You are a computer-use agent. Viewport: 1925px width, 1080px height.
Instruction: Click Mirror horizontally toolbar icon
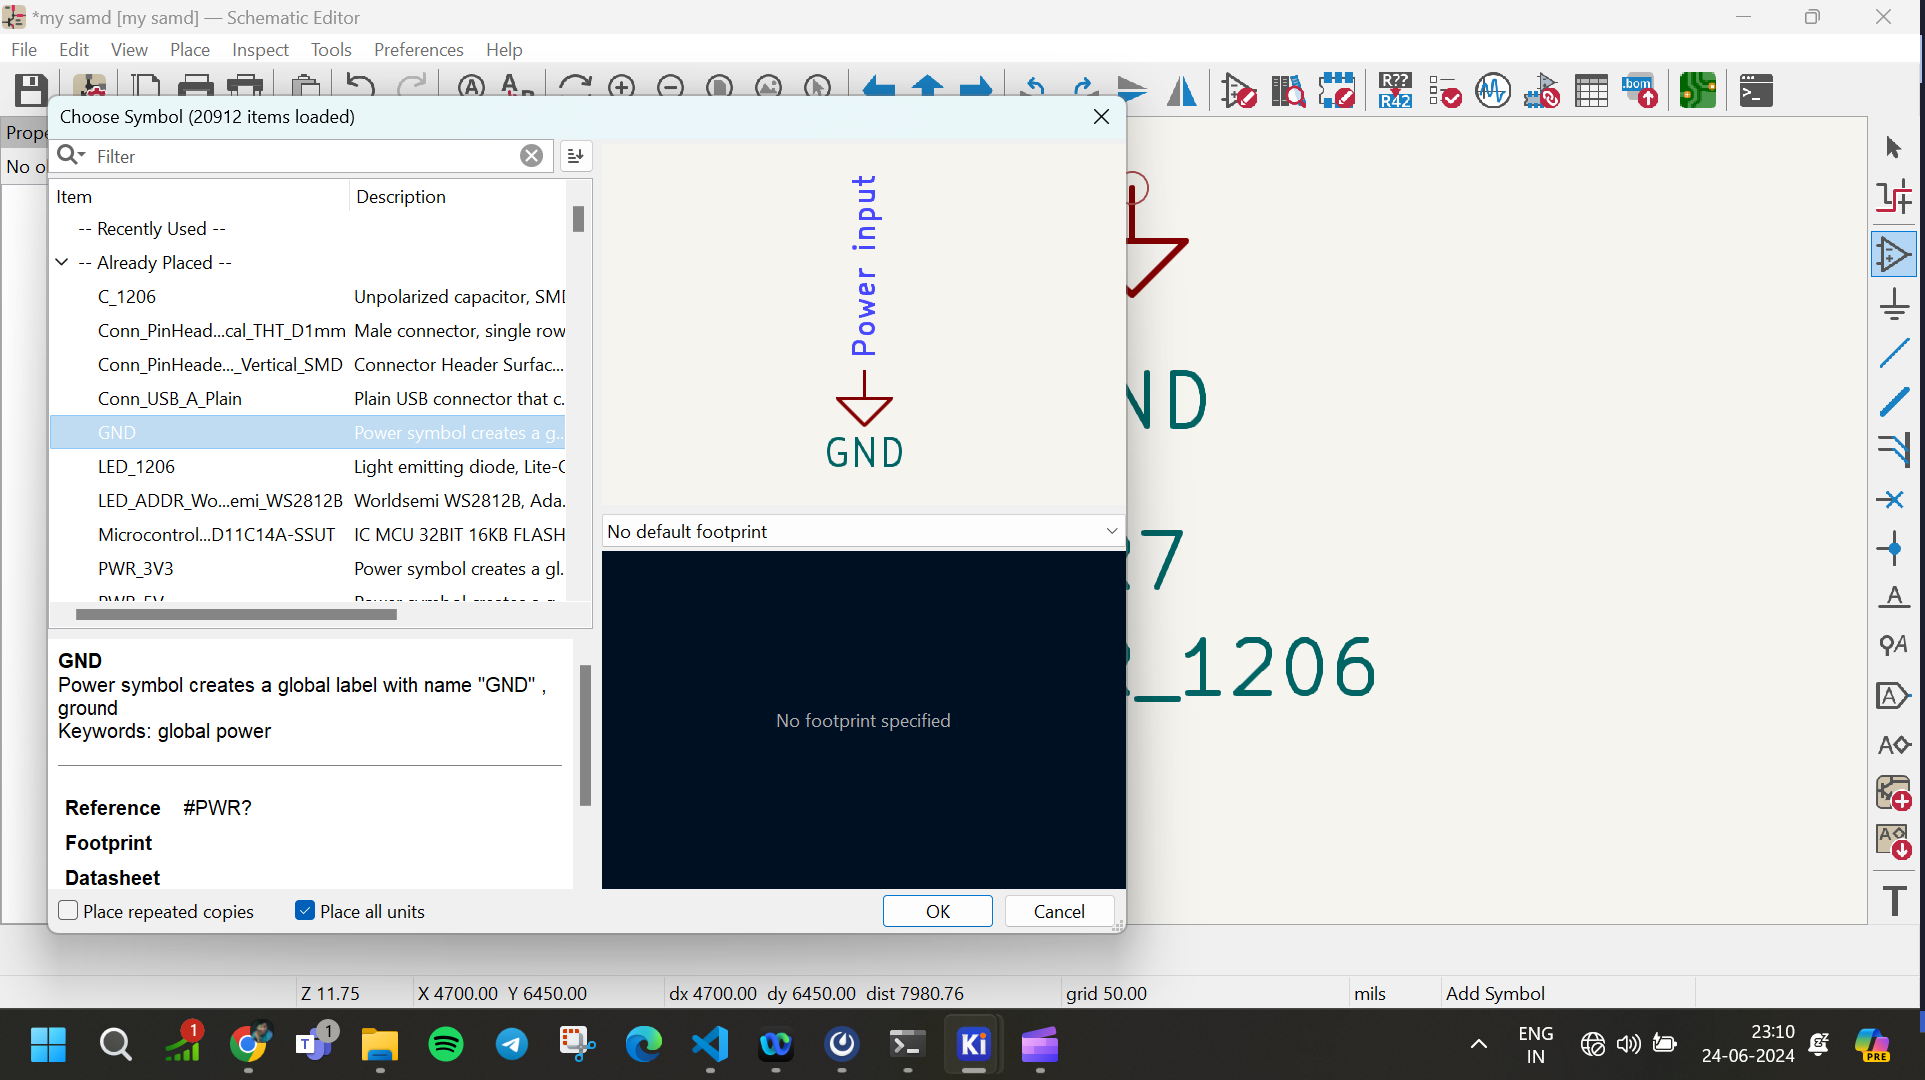pos(1182,90)
